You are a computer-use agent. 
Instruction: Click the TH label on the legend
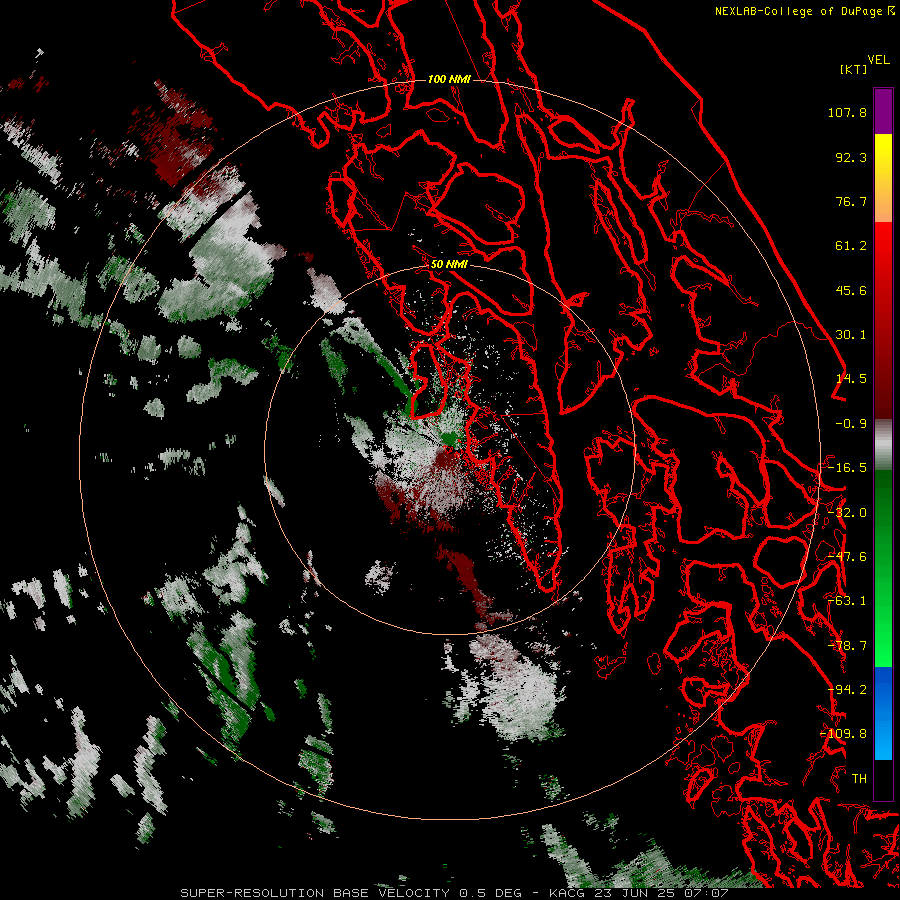[x=859, y=779]
